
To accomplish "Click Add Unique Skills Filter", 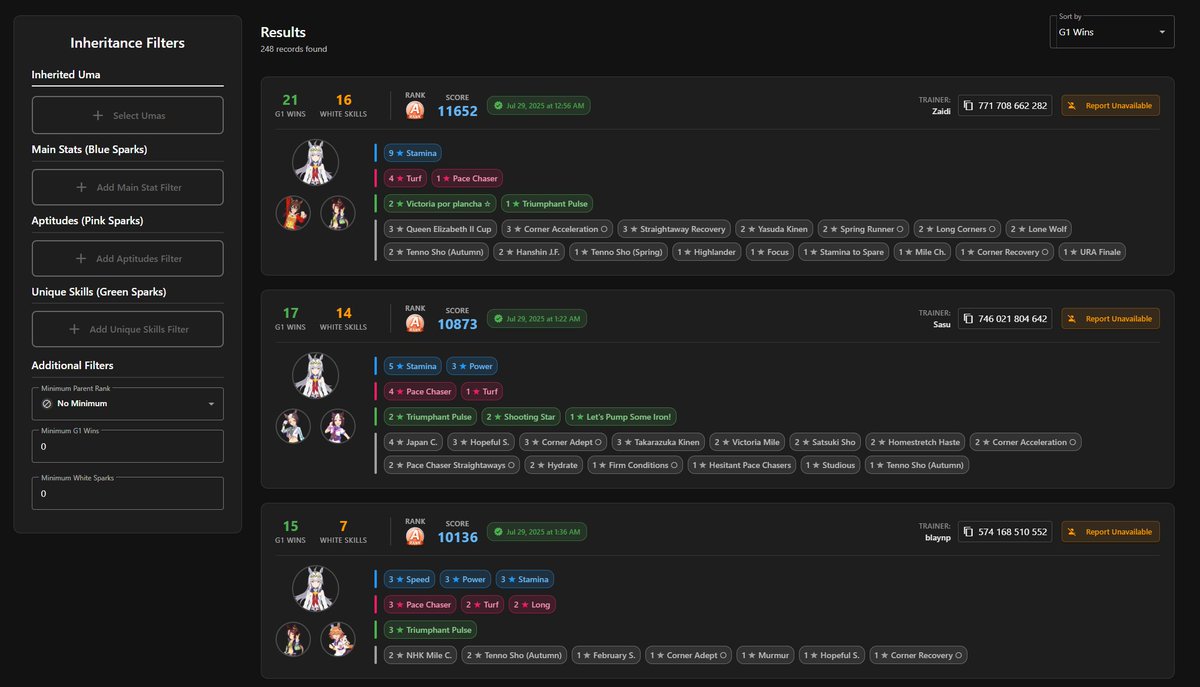I will (x=127, y=329).
